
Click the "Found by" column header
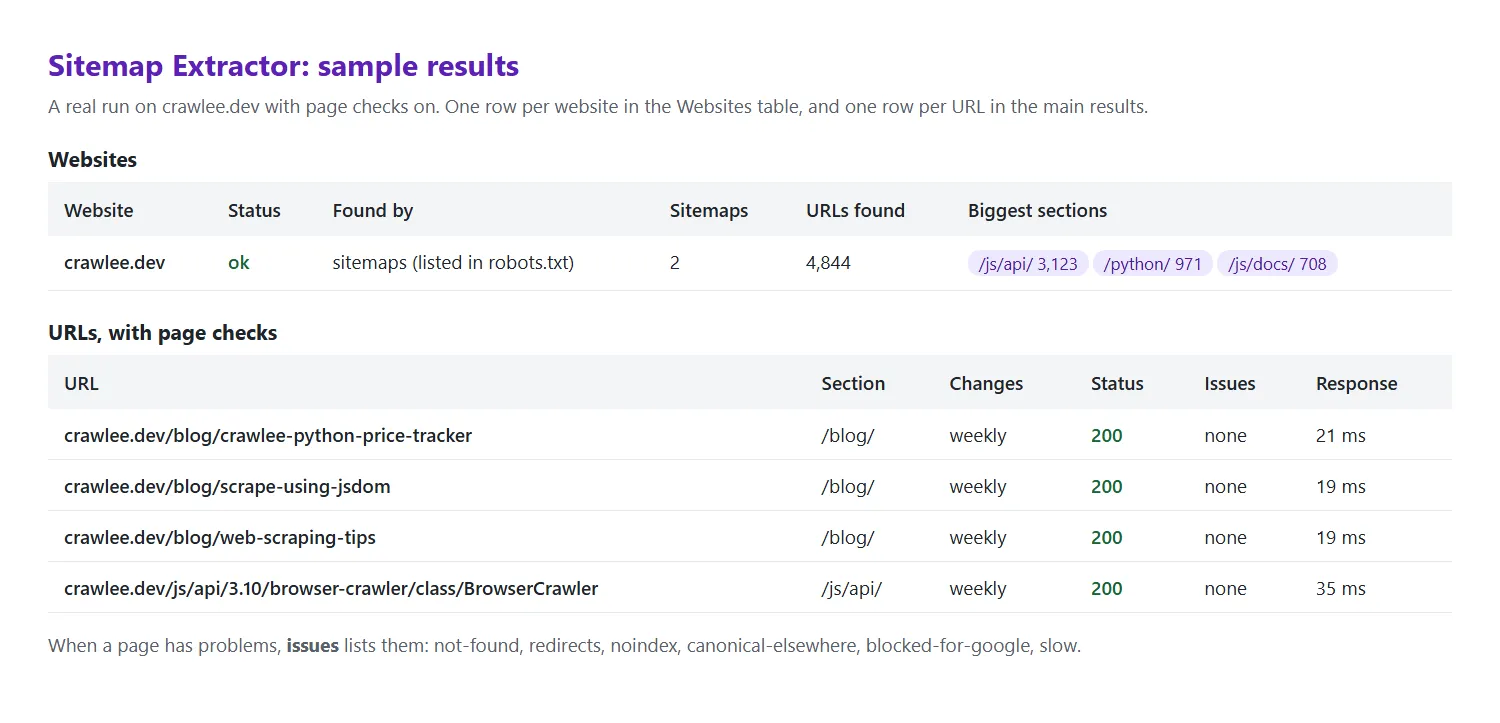(x=373, y=211)
